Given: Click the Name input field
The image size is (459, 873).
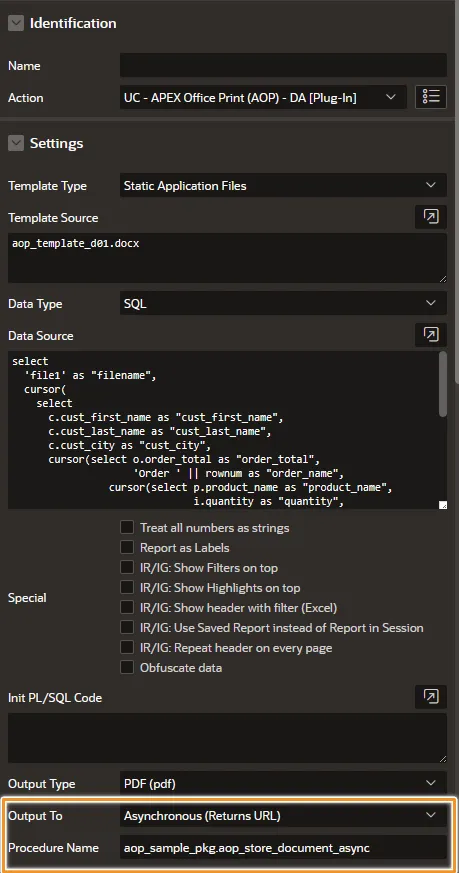Looking at the screenshot, I should coord(283,65).
